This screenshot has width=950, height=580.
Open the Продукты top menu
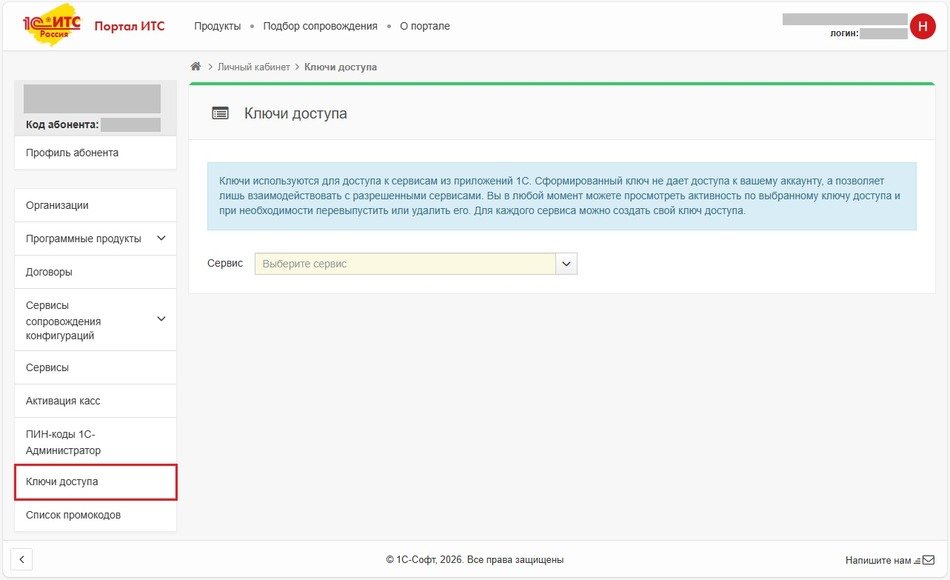(217, 26)
